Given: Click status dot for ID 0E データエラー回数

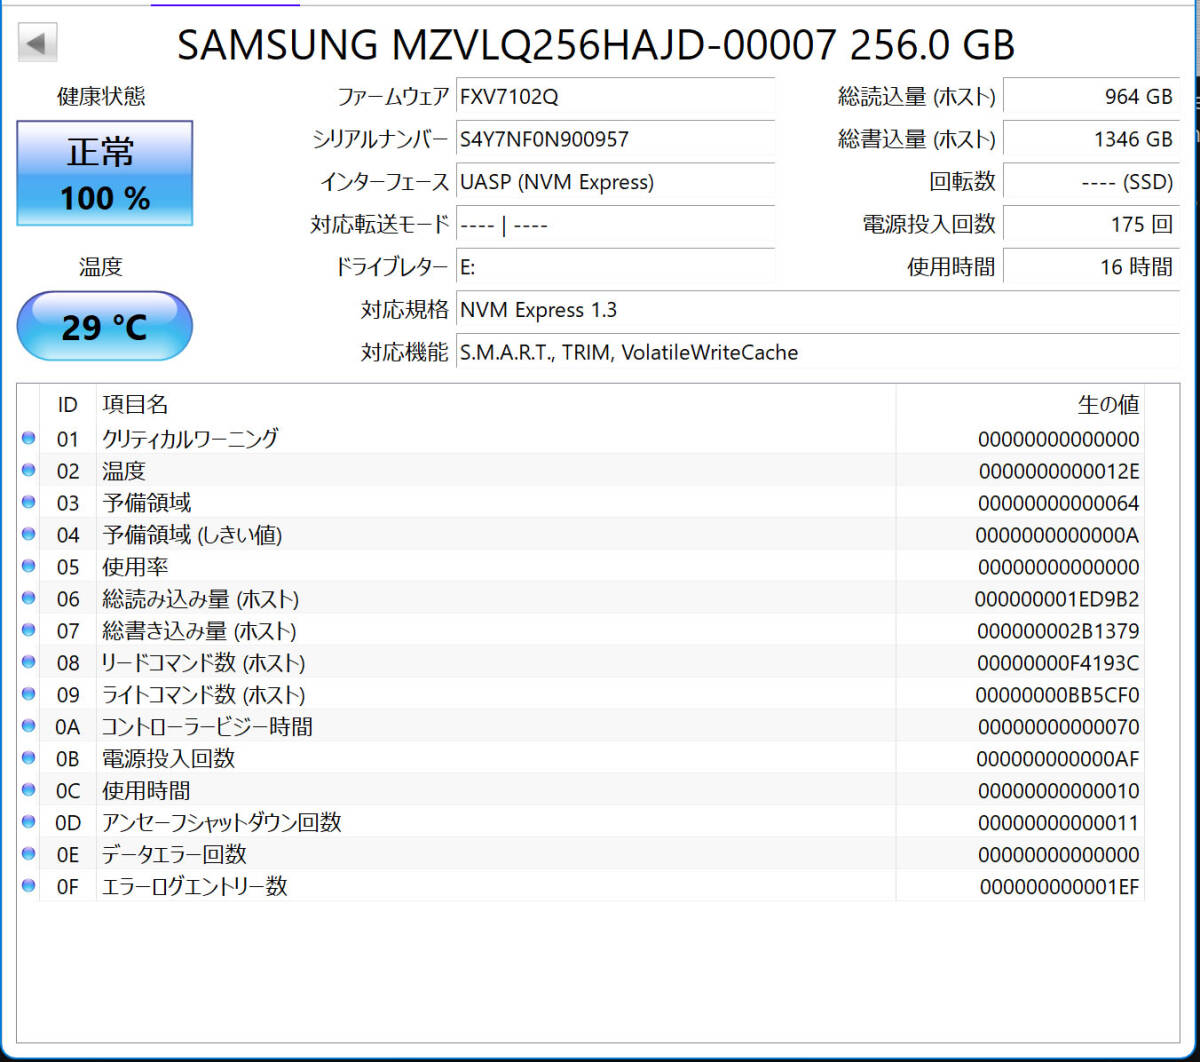Looking at the screenshot, I should [x=28, y=854].
